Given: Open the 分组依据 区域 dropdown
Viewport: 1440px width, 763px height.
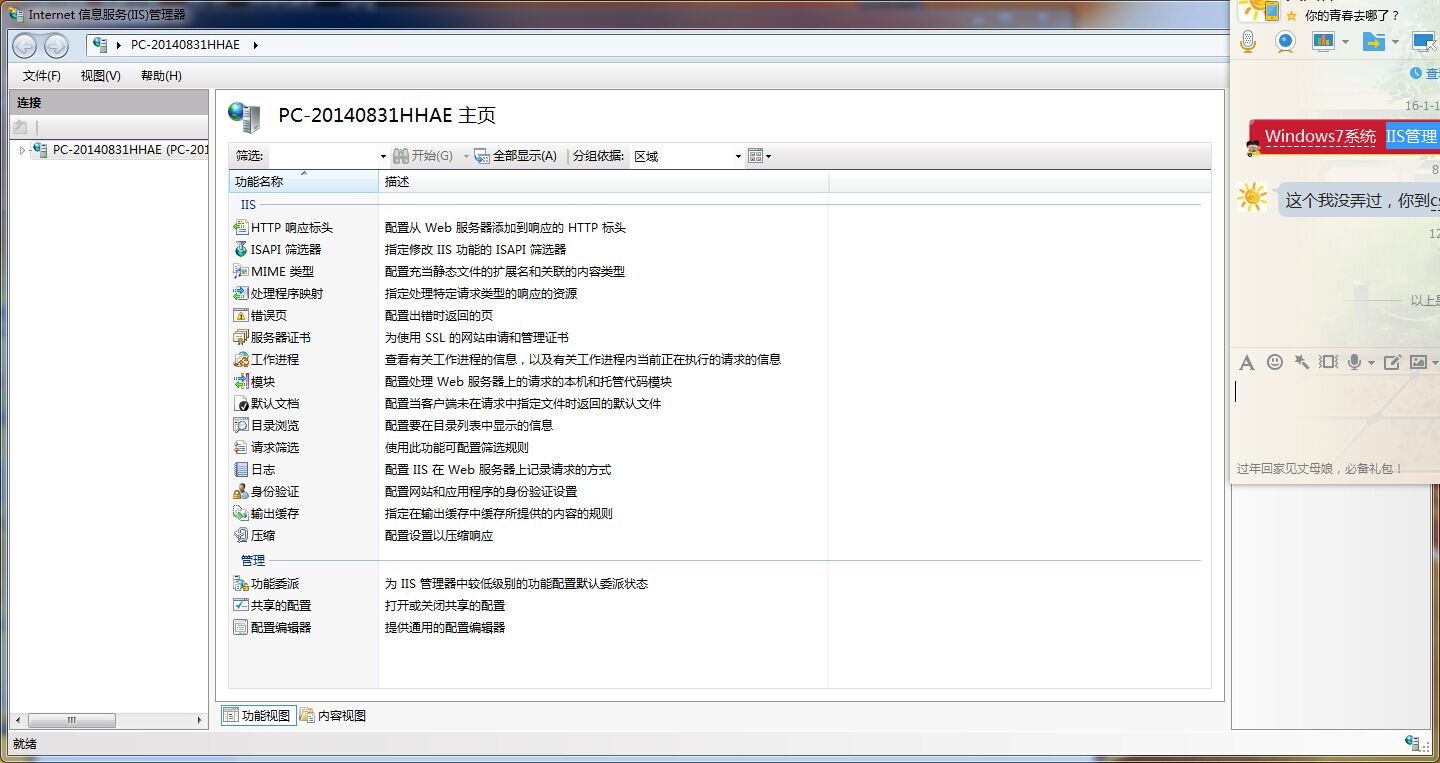Looking at the screenshot, I should [688, 156].
